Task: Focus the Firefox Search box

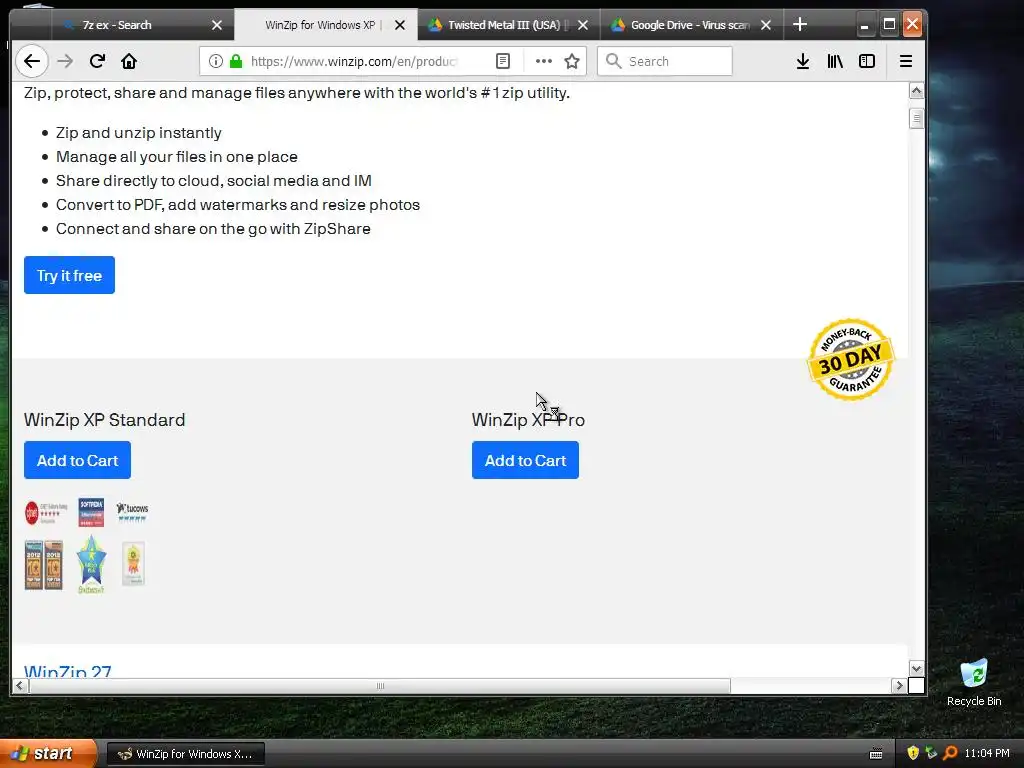Action: pos(665,61)
